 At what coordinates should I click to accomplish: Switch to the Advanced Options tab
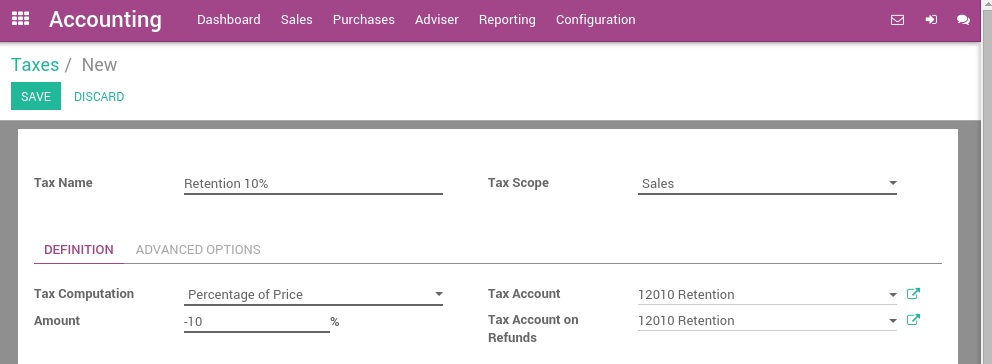198,249
